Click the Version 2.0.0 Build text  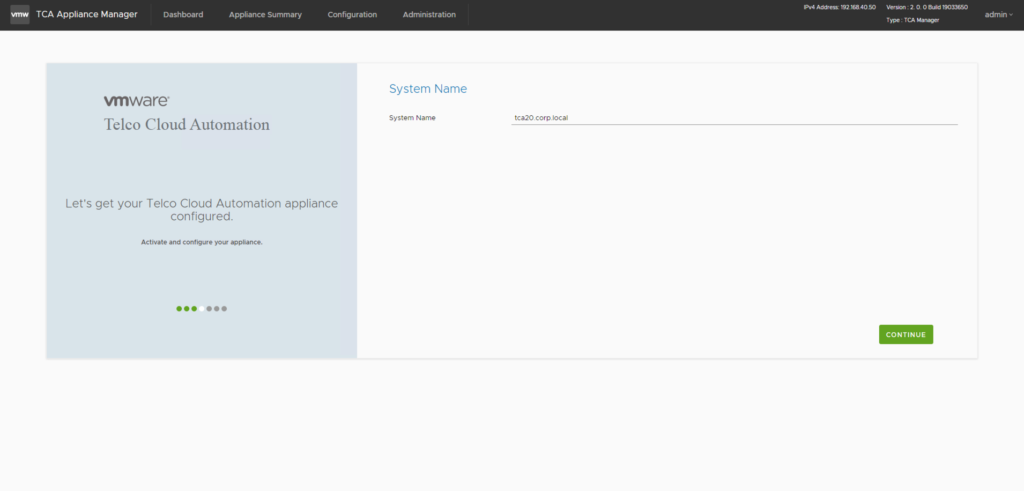pyautogui.click(x=927, y=7)
